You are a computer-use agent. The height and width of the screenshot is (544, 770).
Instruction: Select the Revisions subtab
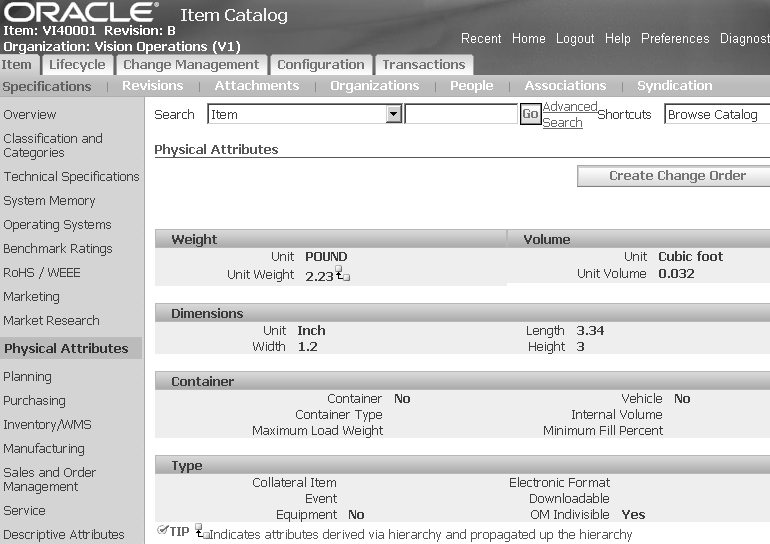tap(153, 86)
